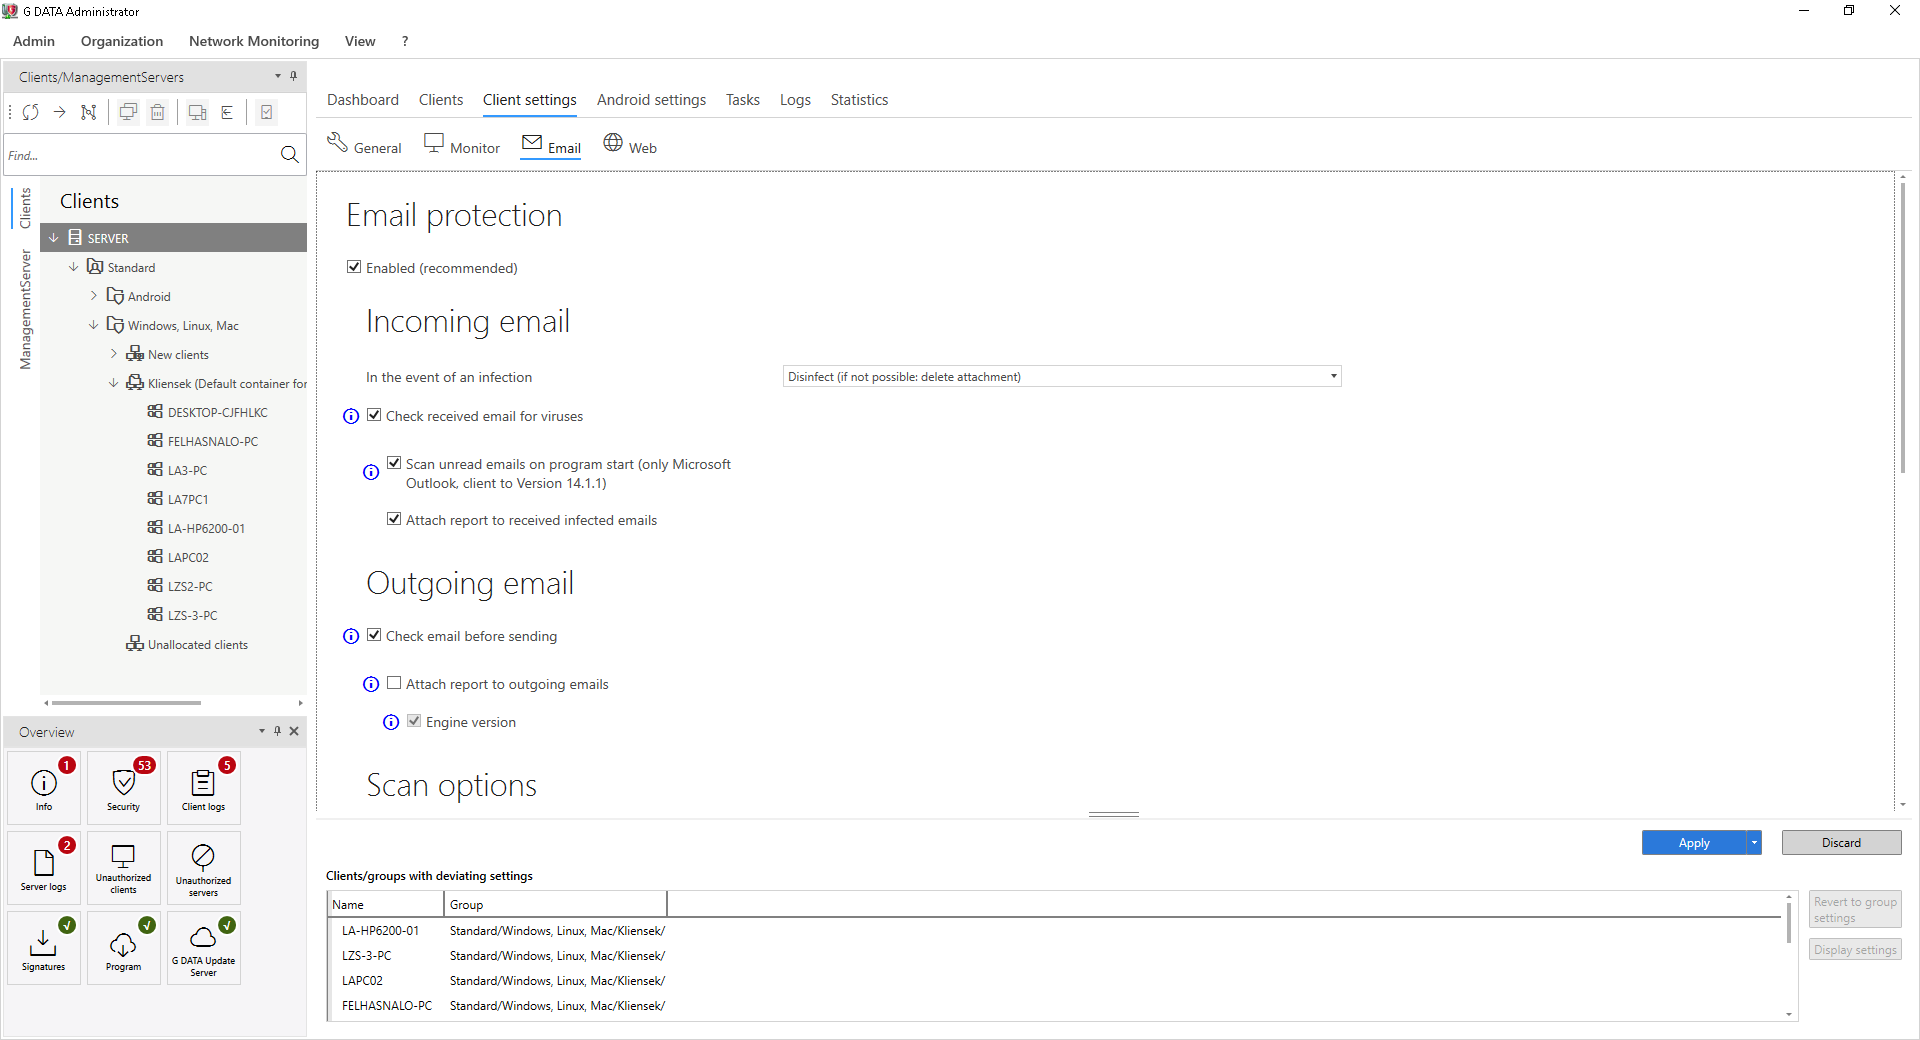The width and height of the screenshot is (1920, 1040).
Task: Open the infection action dropdown
Action: click(1062, 376)
